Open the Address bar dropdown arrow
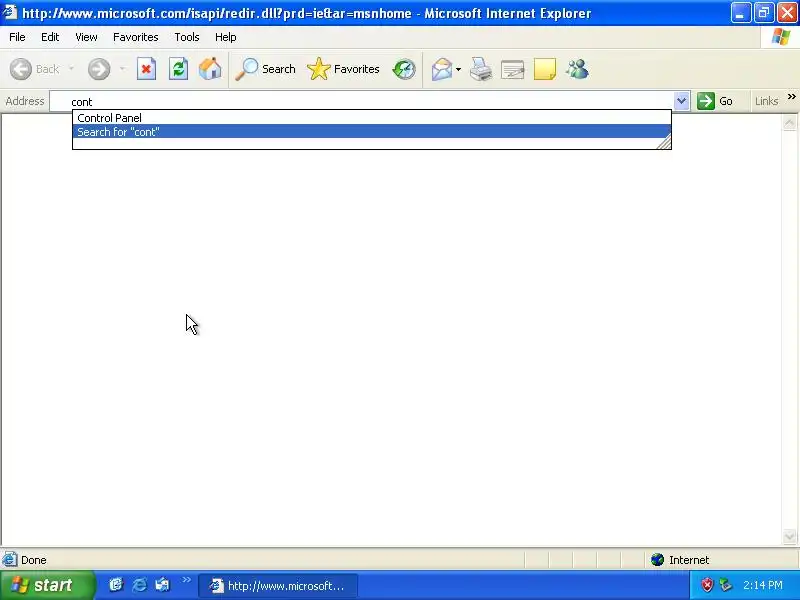The height and width of the screenshot is (600, 800). 681,101
